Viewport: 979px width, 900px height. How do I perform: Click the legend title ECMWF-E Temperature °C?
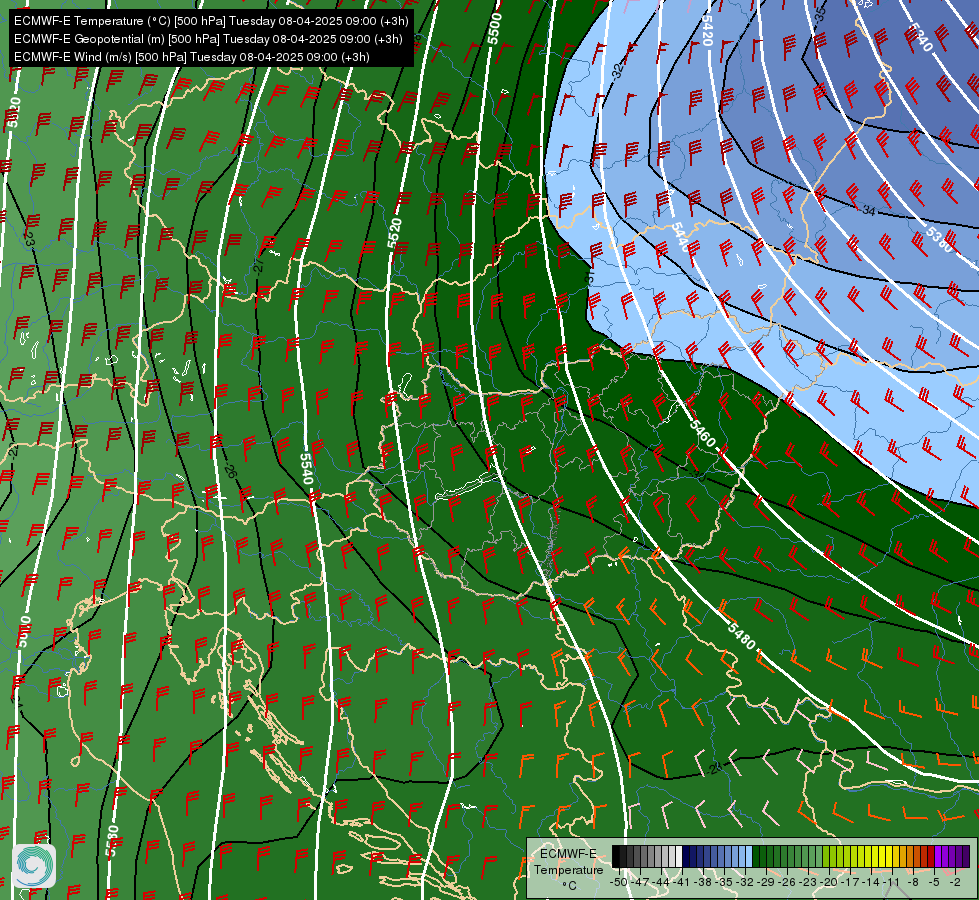(568, 869)
